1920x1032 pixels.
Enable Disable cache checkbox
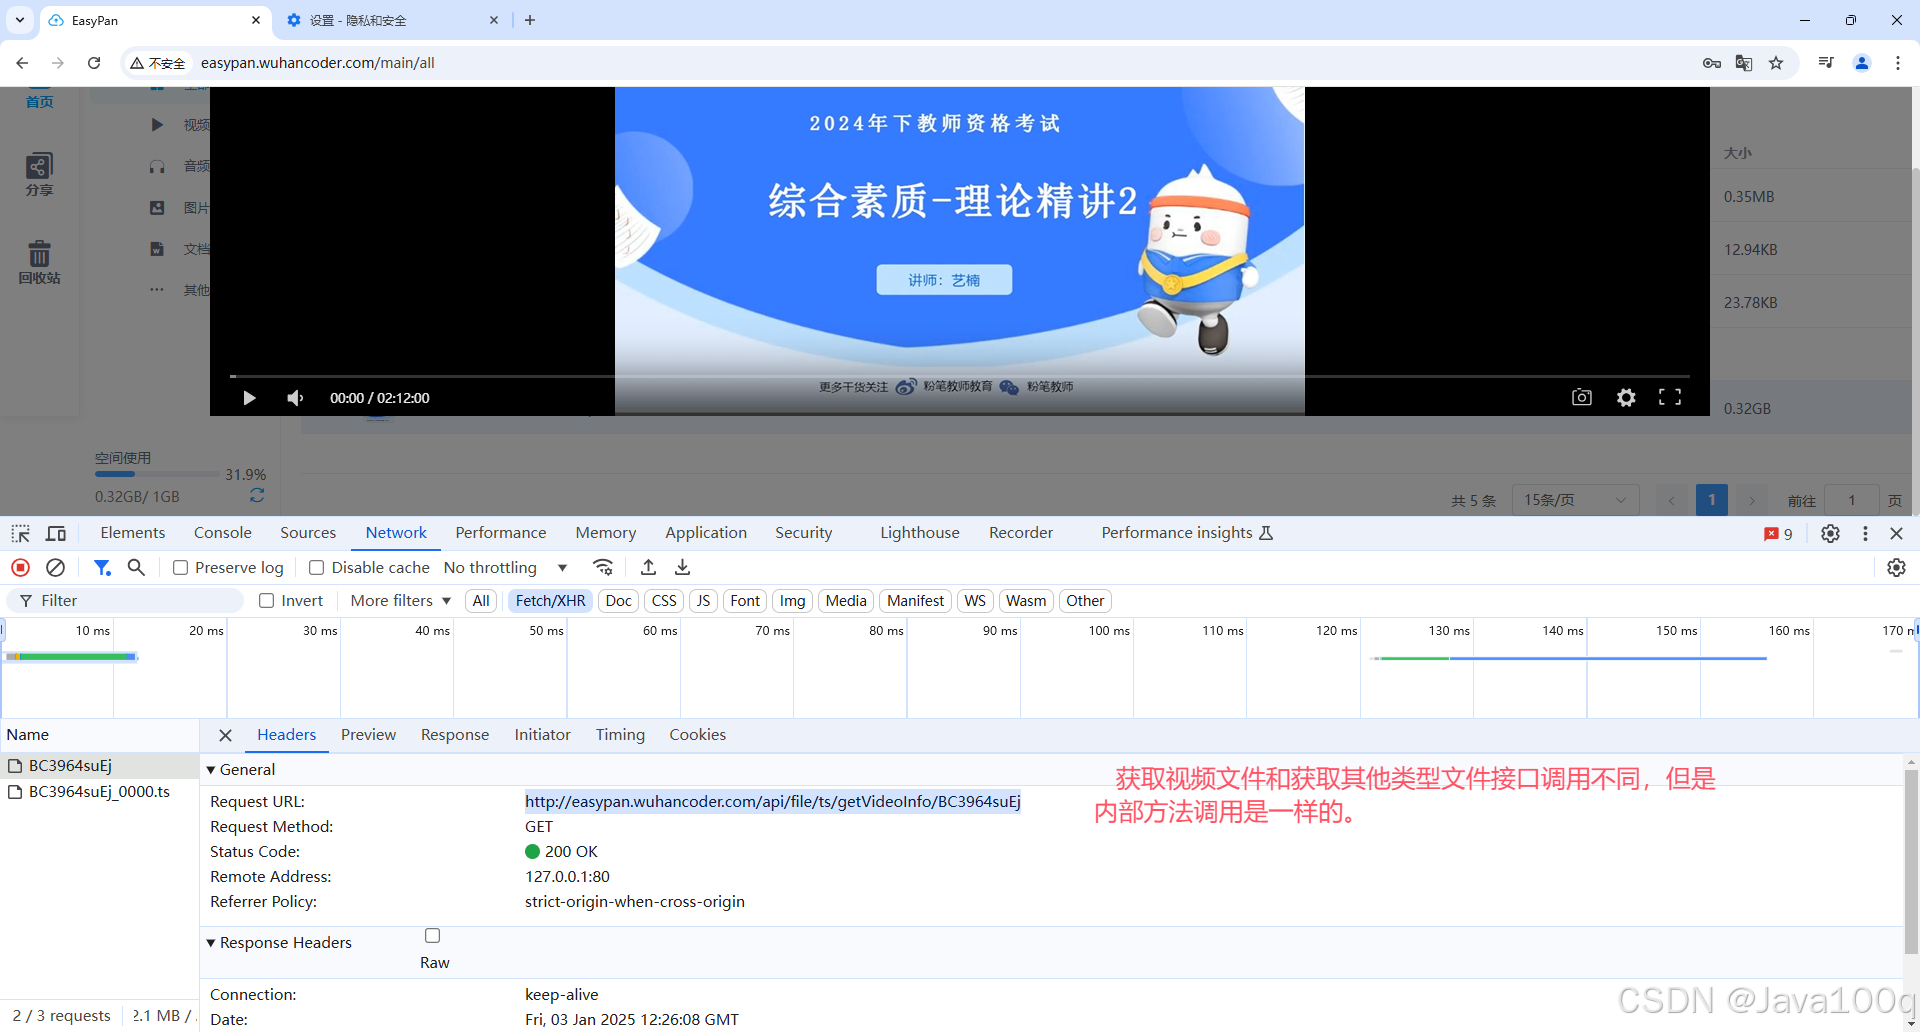[316, 567]
